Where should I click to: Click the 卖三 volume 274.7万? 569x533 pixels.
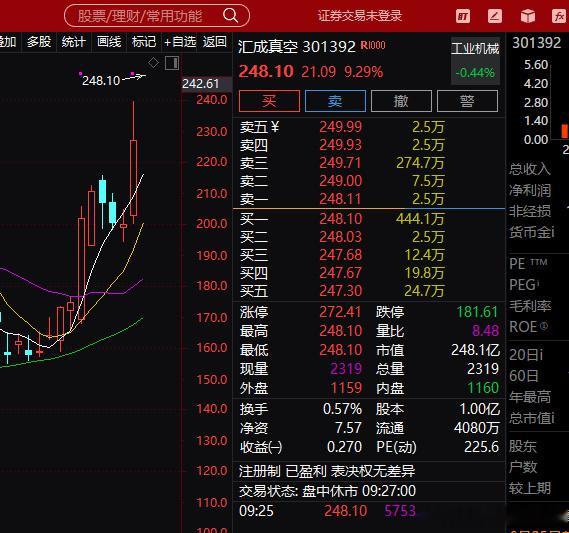click(x=420, y=163)
